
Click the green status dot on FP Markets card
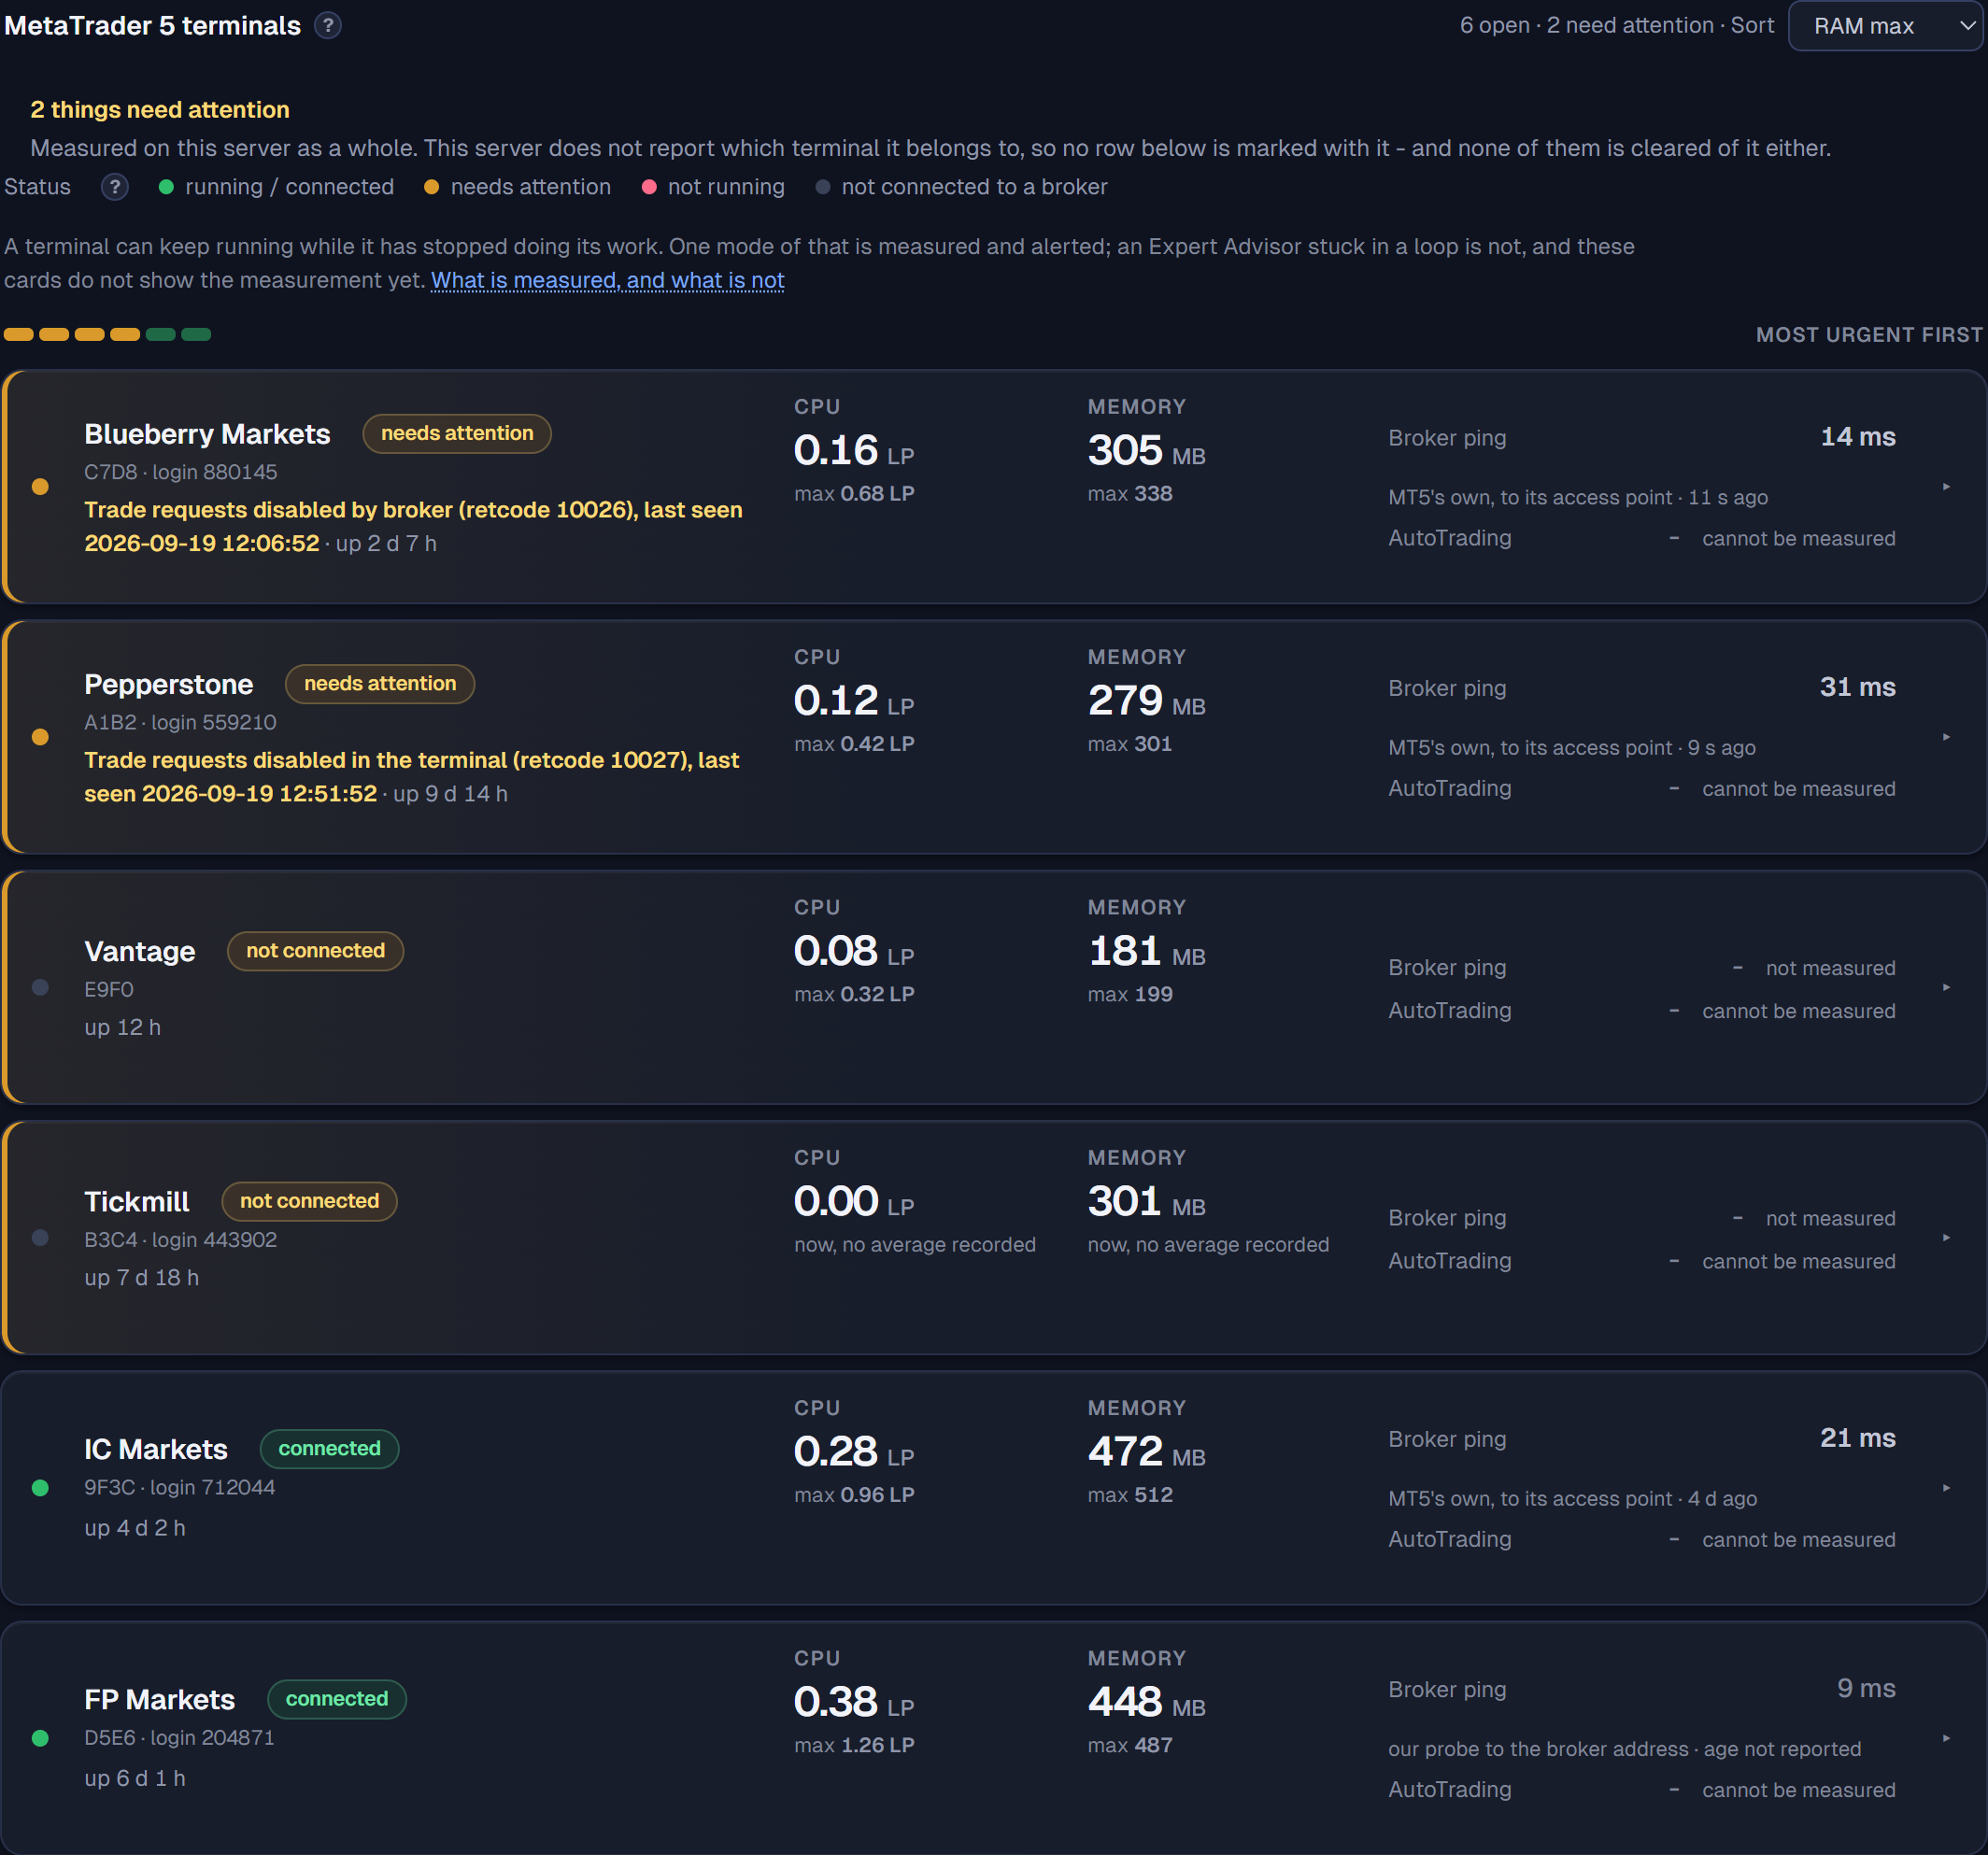pos(40,1738)
